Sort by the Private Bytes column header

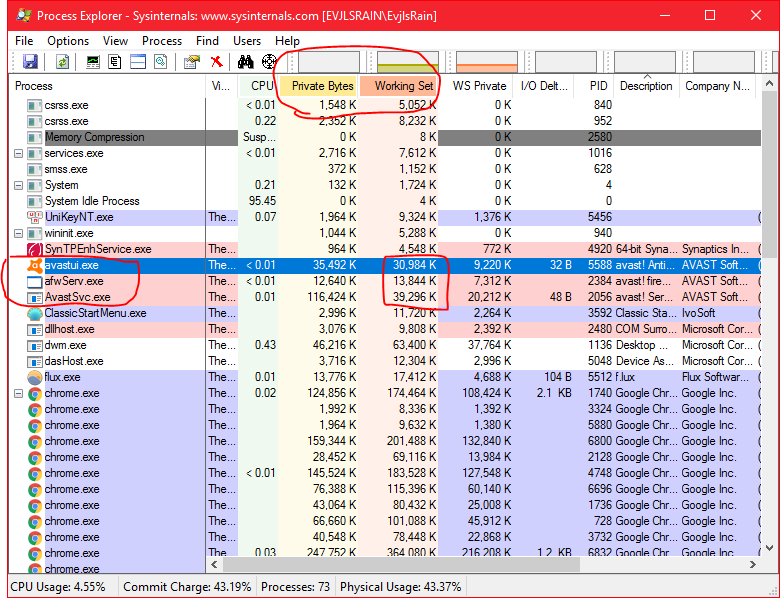(322, 86)
